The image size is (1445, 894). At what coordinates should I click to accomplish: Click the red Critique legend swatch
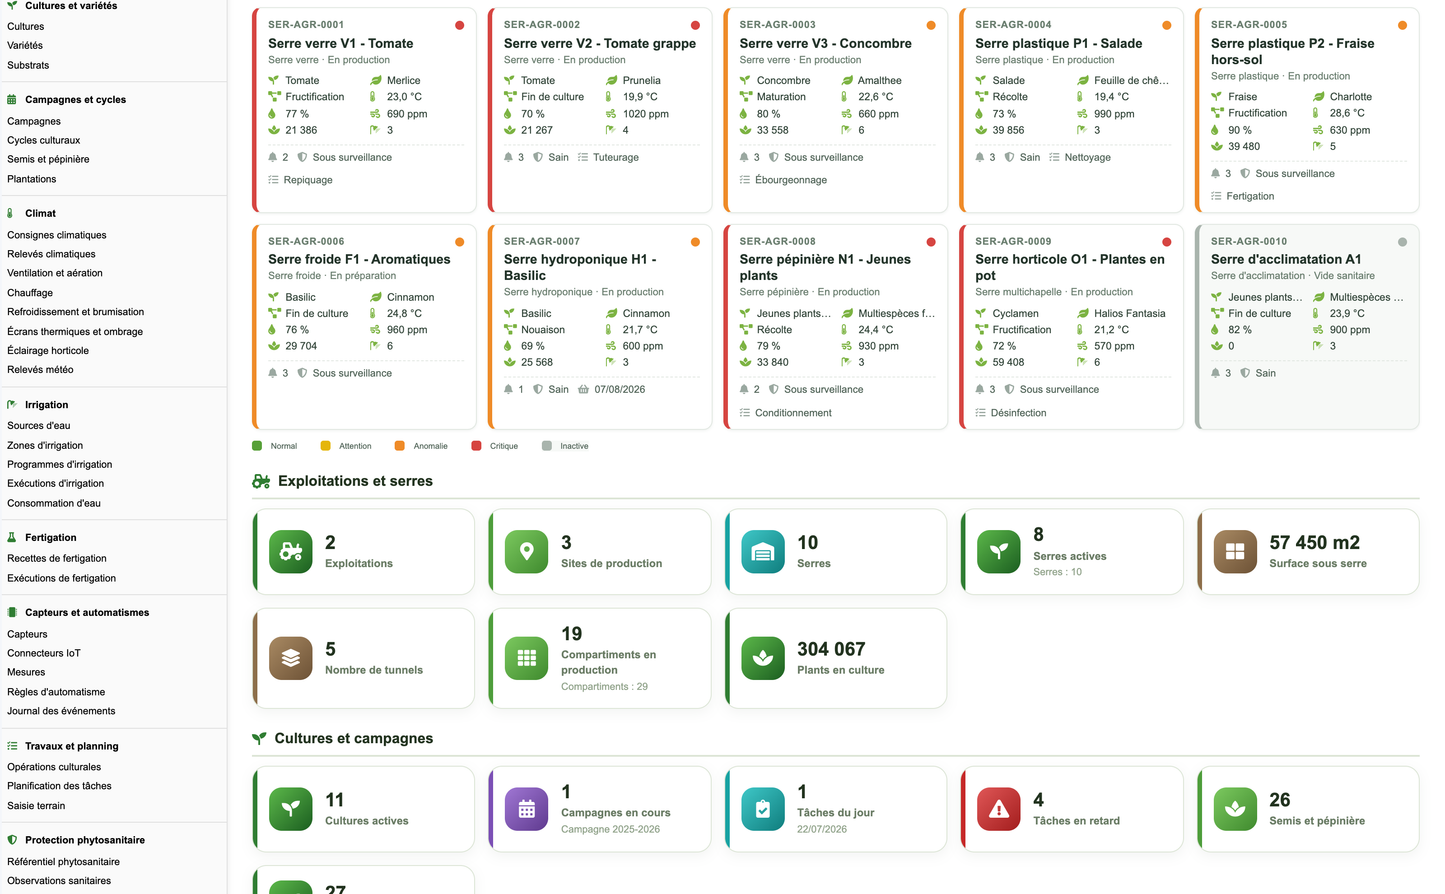(477, 446)
